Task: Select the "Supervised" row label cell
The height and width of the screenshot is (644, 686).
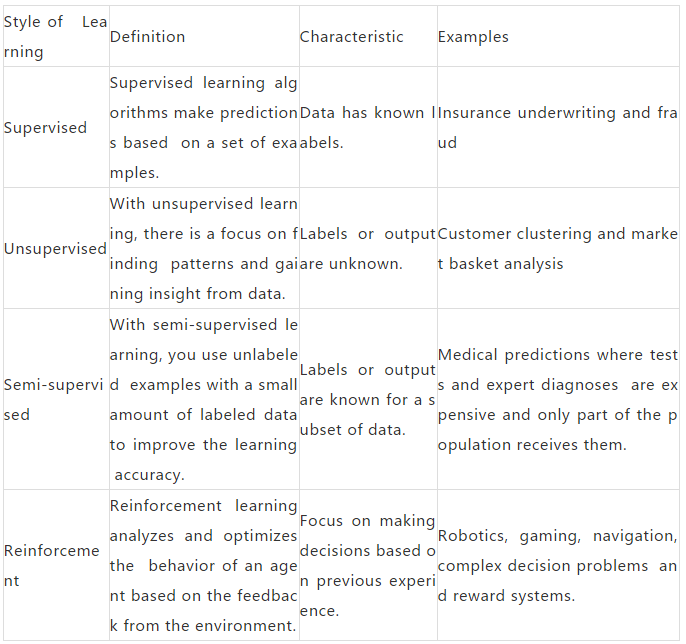Action: pos(46,128)
